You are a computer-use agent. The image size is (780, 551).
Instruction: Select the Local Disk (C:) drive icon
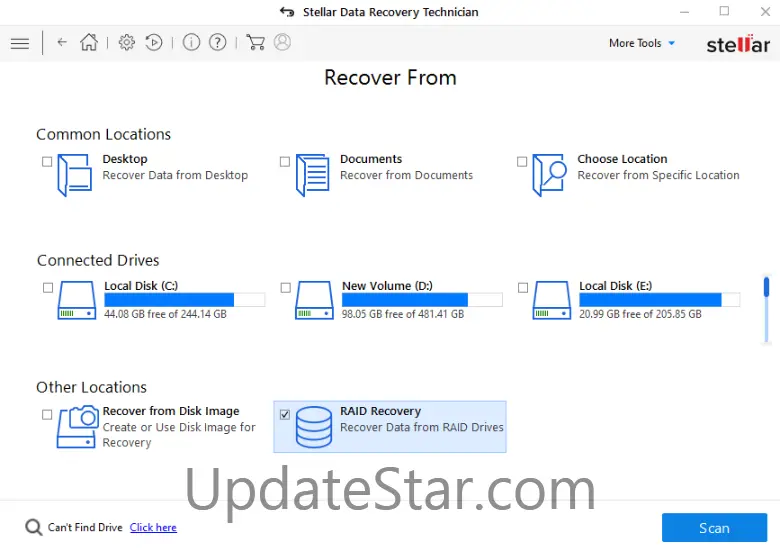pyautogui.click(x=77, y=300)
